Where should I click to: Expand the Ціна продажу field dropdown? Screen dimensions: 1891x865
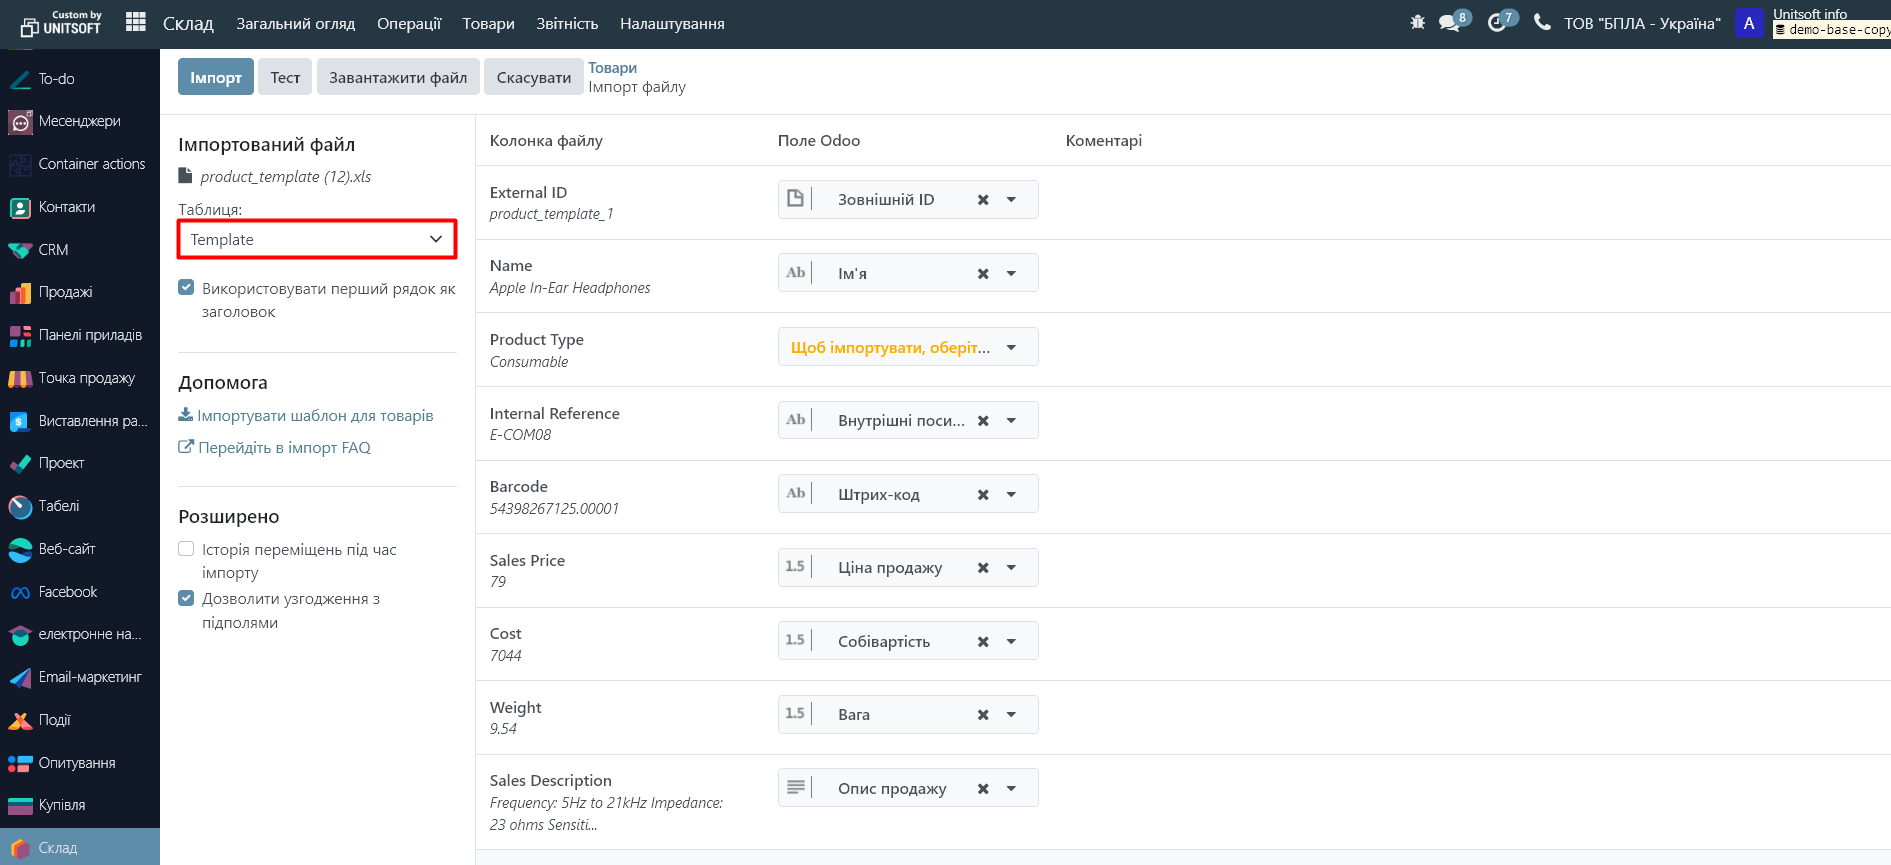point(1011,568)
